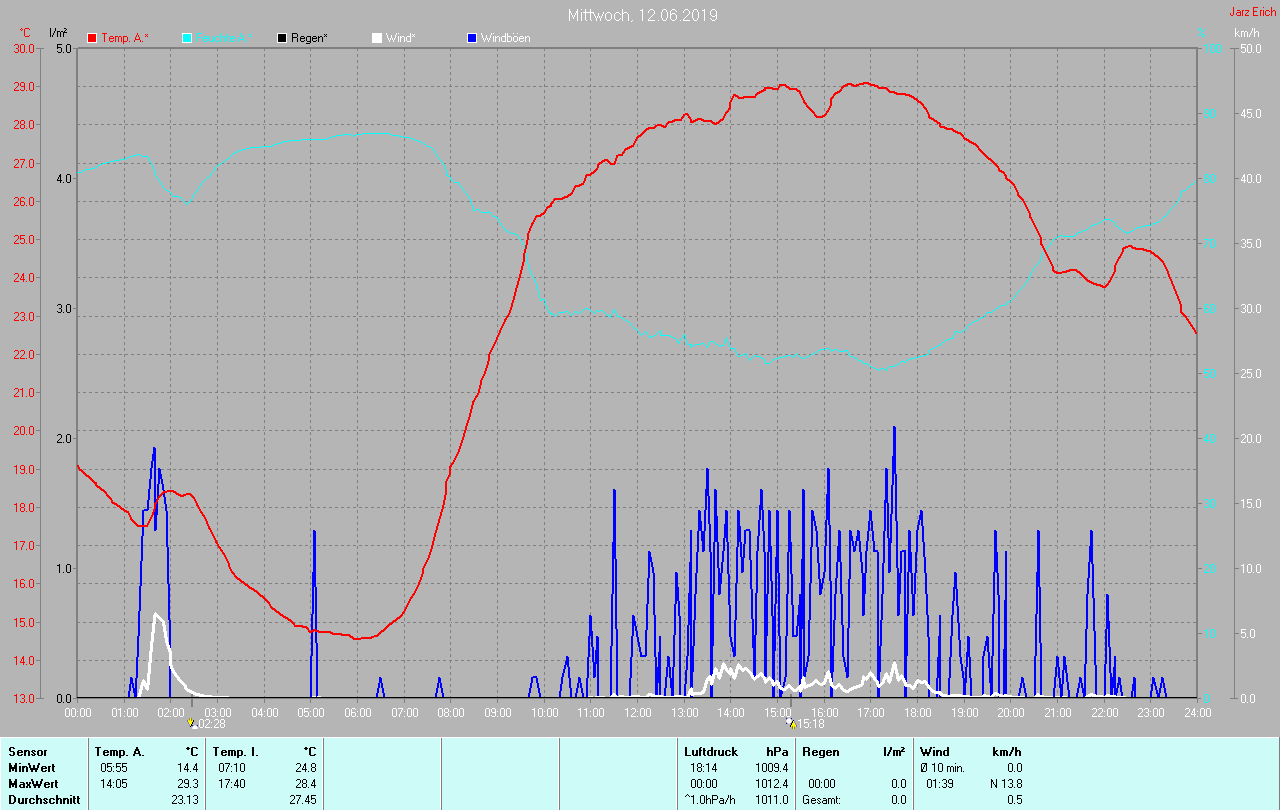The image size is (1280, 810).
Task: Select the Temp. I. column header
Action: click(x=235, y=751)
